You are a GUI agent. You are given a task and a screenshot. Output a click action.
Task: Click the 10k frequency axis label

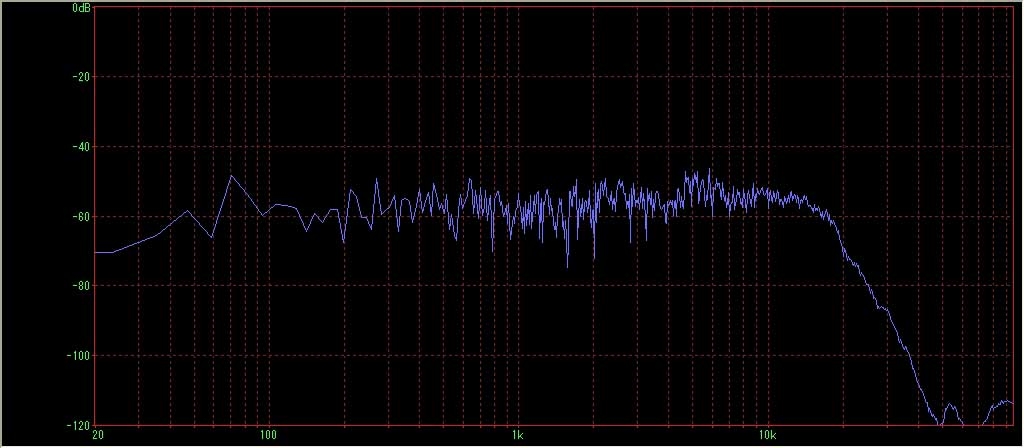tap(767, 436)
